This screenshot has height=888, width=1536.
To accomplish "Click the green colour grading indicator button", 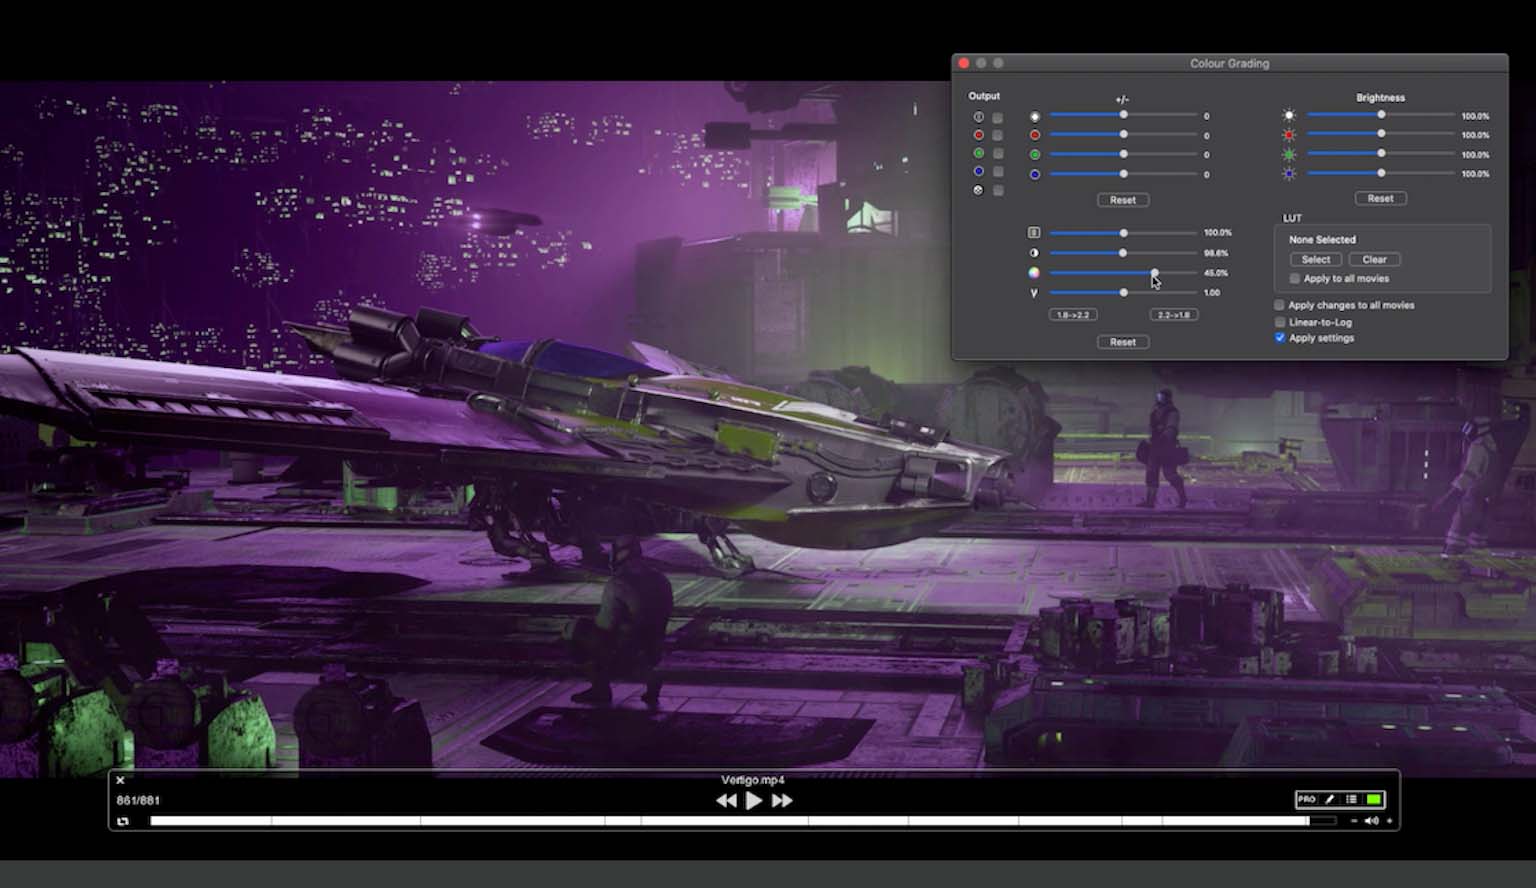I will click(x=1374, y=799).
